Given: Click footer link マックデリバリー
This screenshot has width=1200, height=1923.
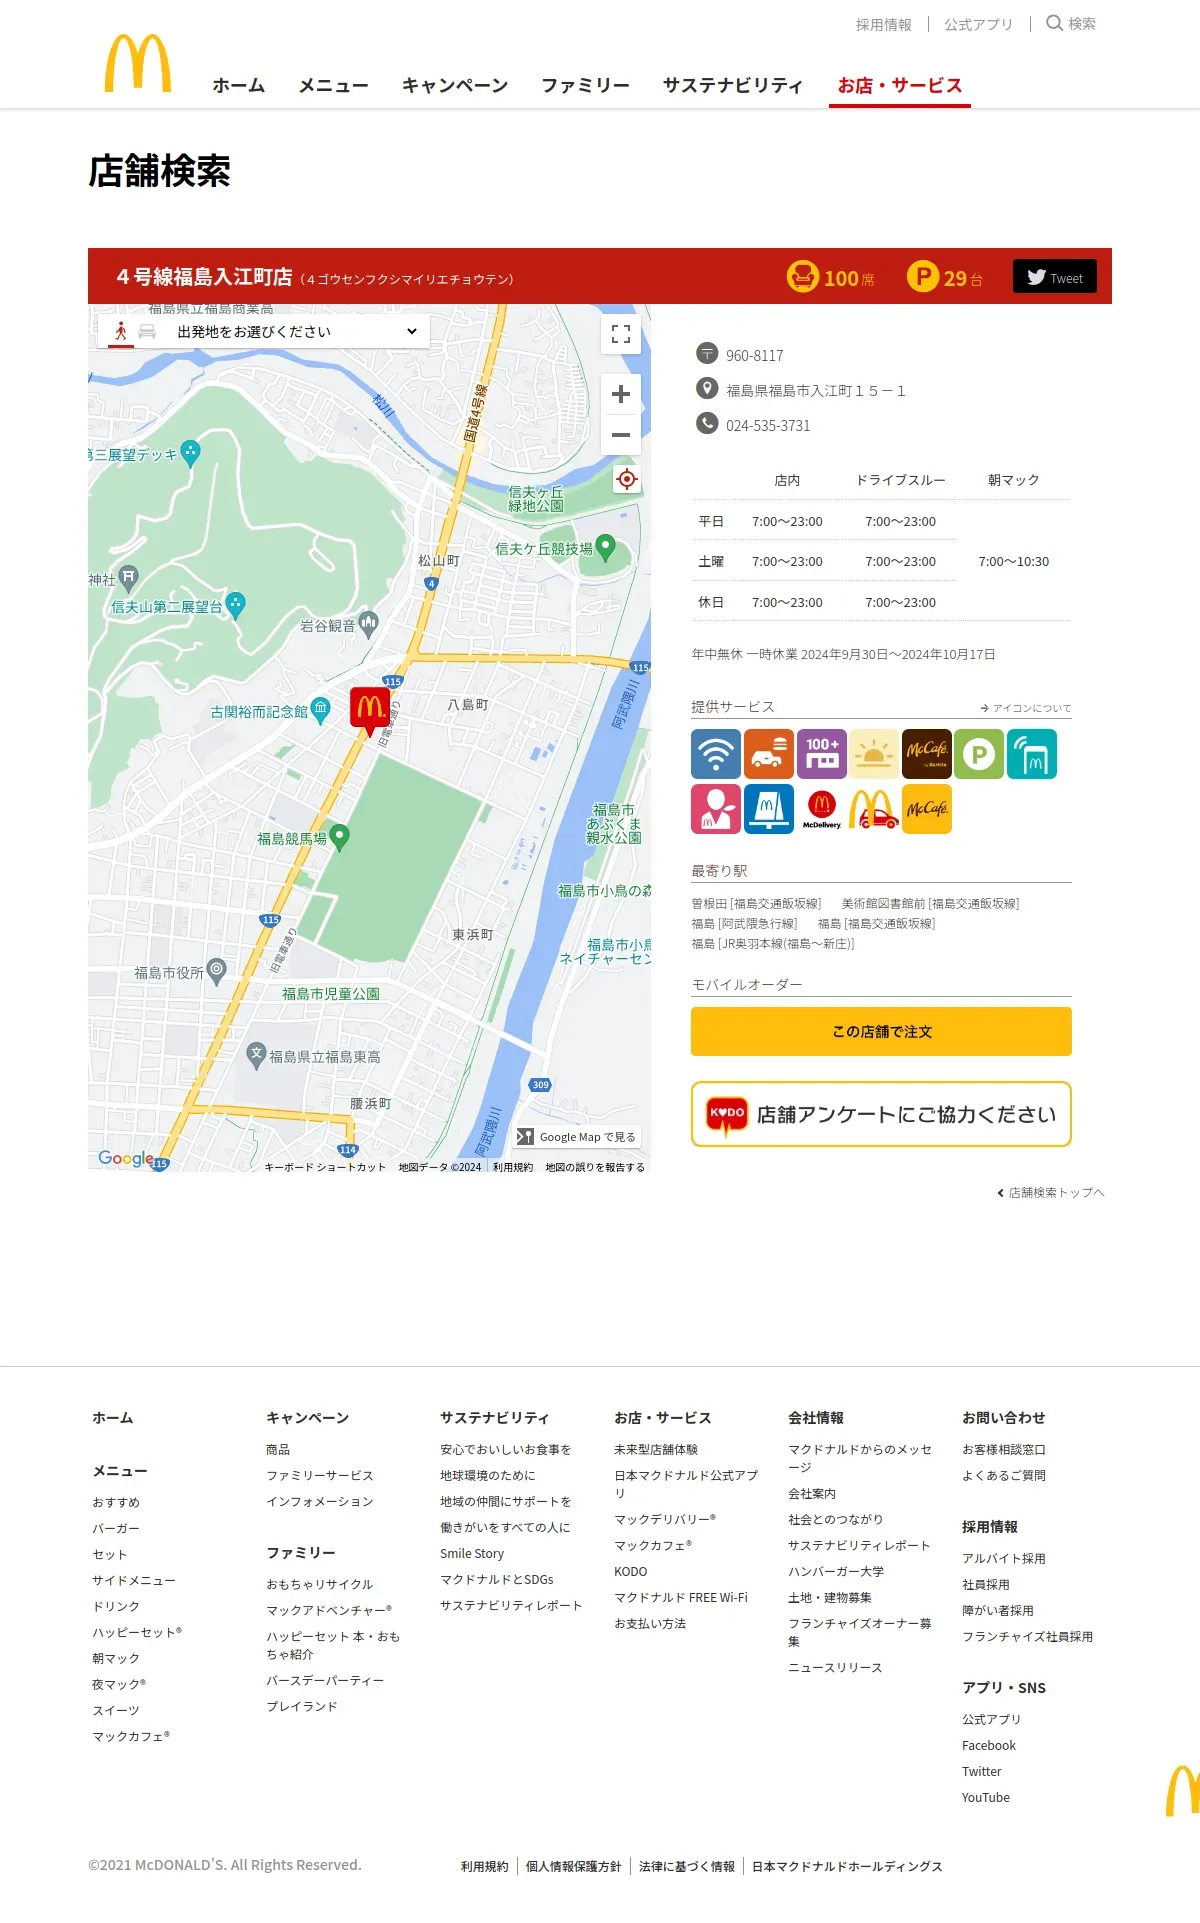Looking at the screenshot, I should click(665, 1519).
